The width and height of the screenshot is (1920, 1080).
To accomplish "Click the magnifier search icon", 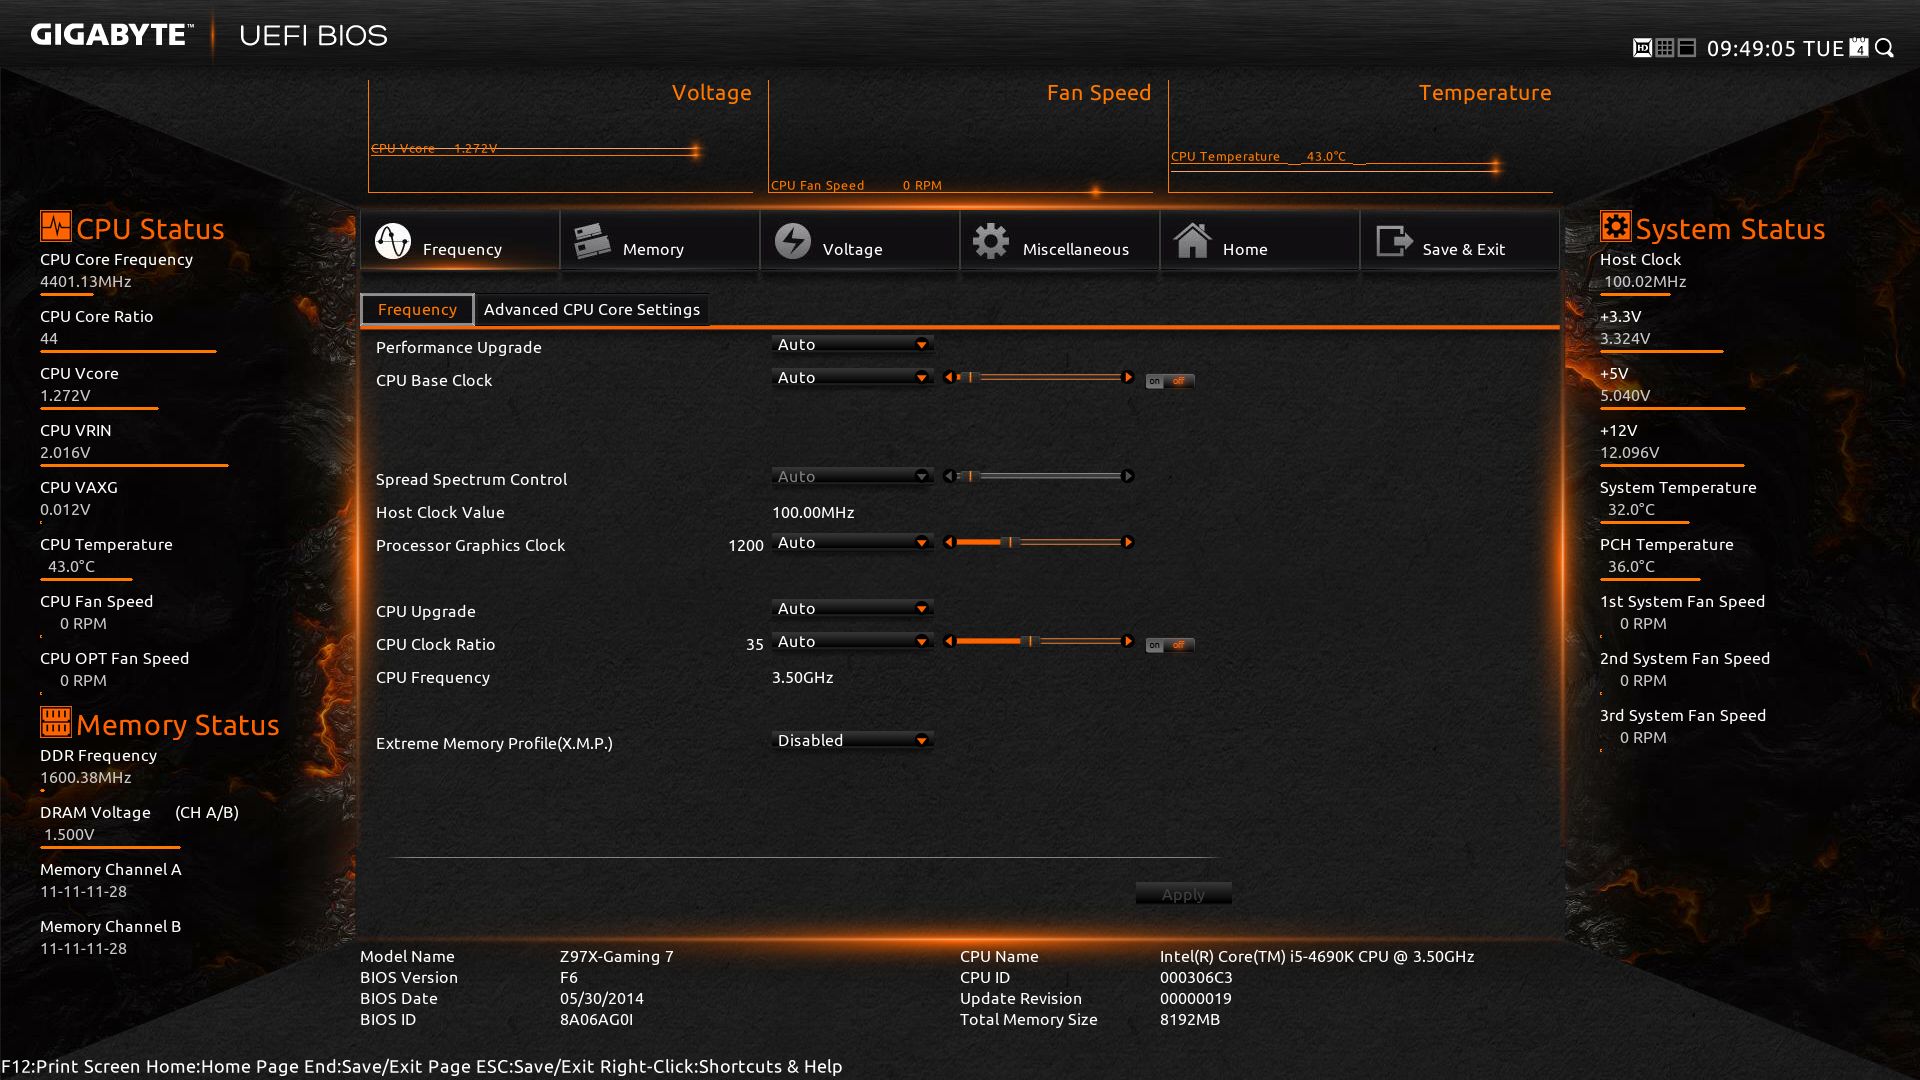I will point(1885,48).
